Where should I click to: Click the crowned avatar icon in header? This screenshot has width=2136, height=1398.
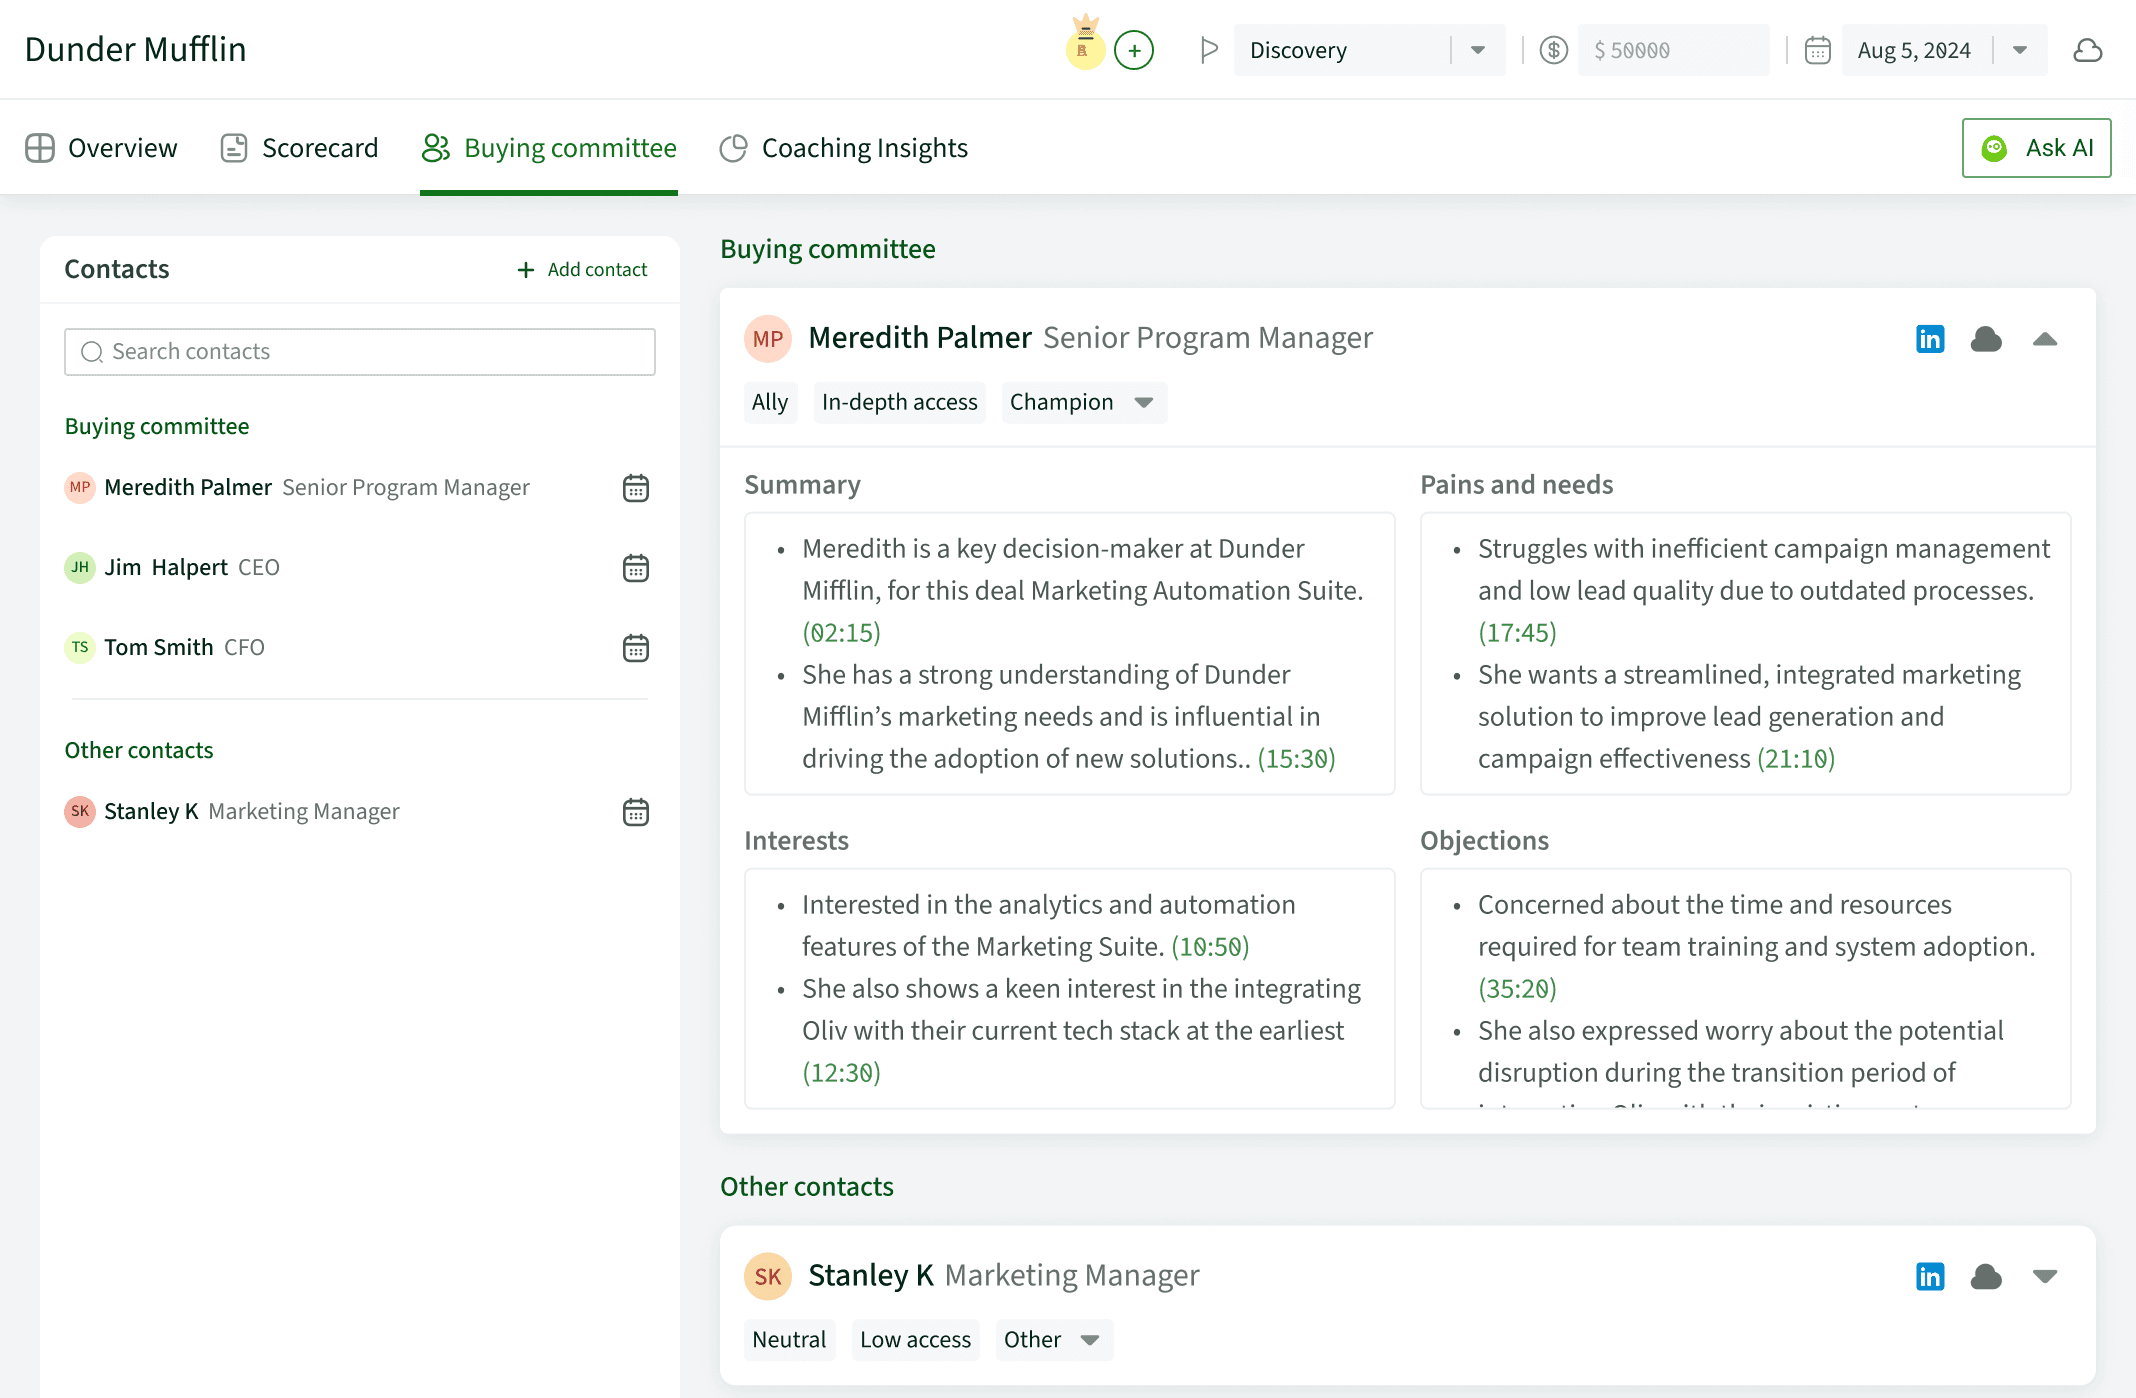coord(1085,46)
